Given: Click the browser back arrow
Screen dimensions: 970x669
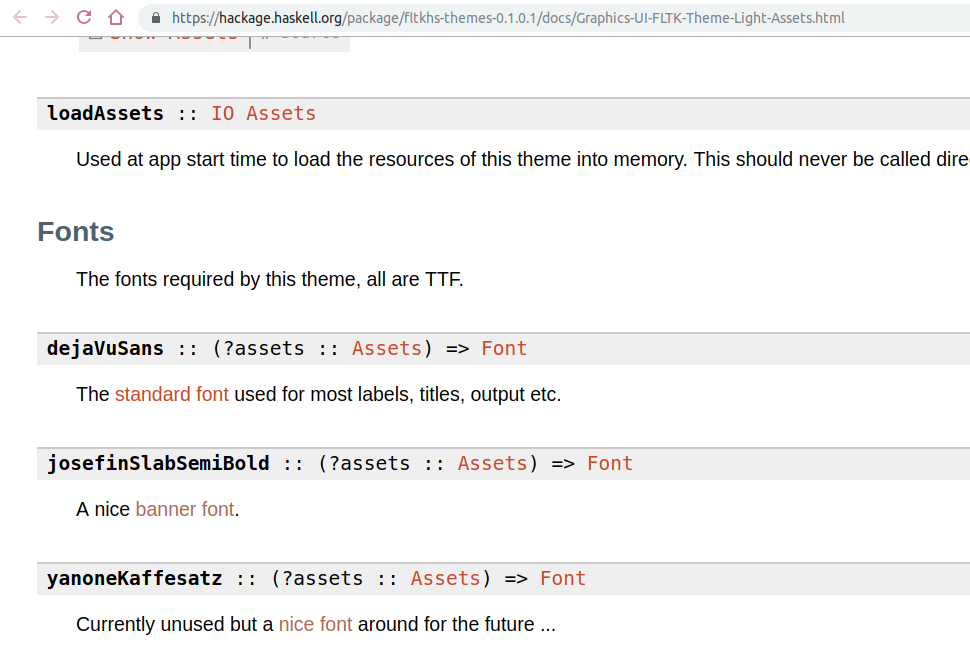Looking at the screenshot, I should click(20, 17).
